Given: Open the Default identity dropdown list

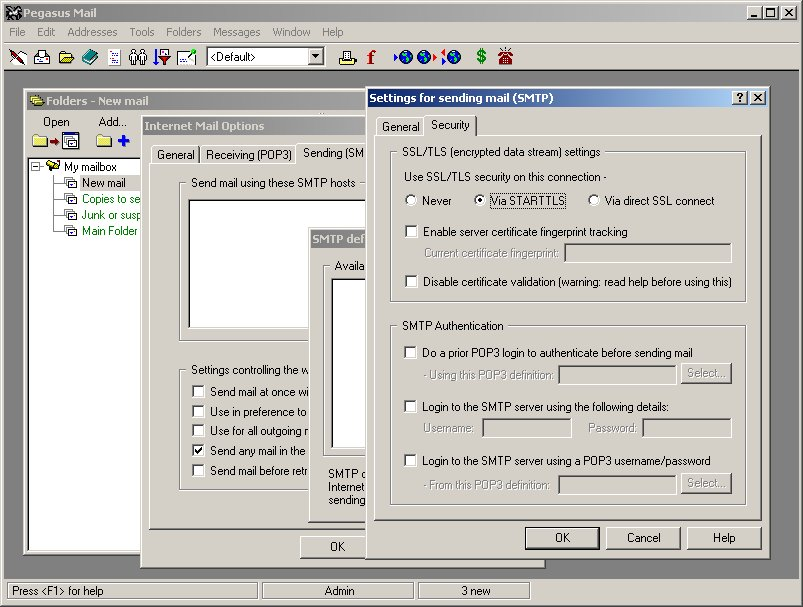Looking at the screenshot, I should [x=316, y=57].
